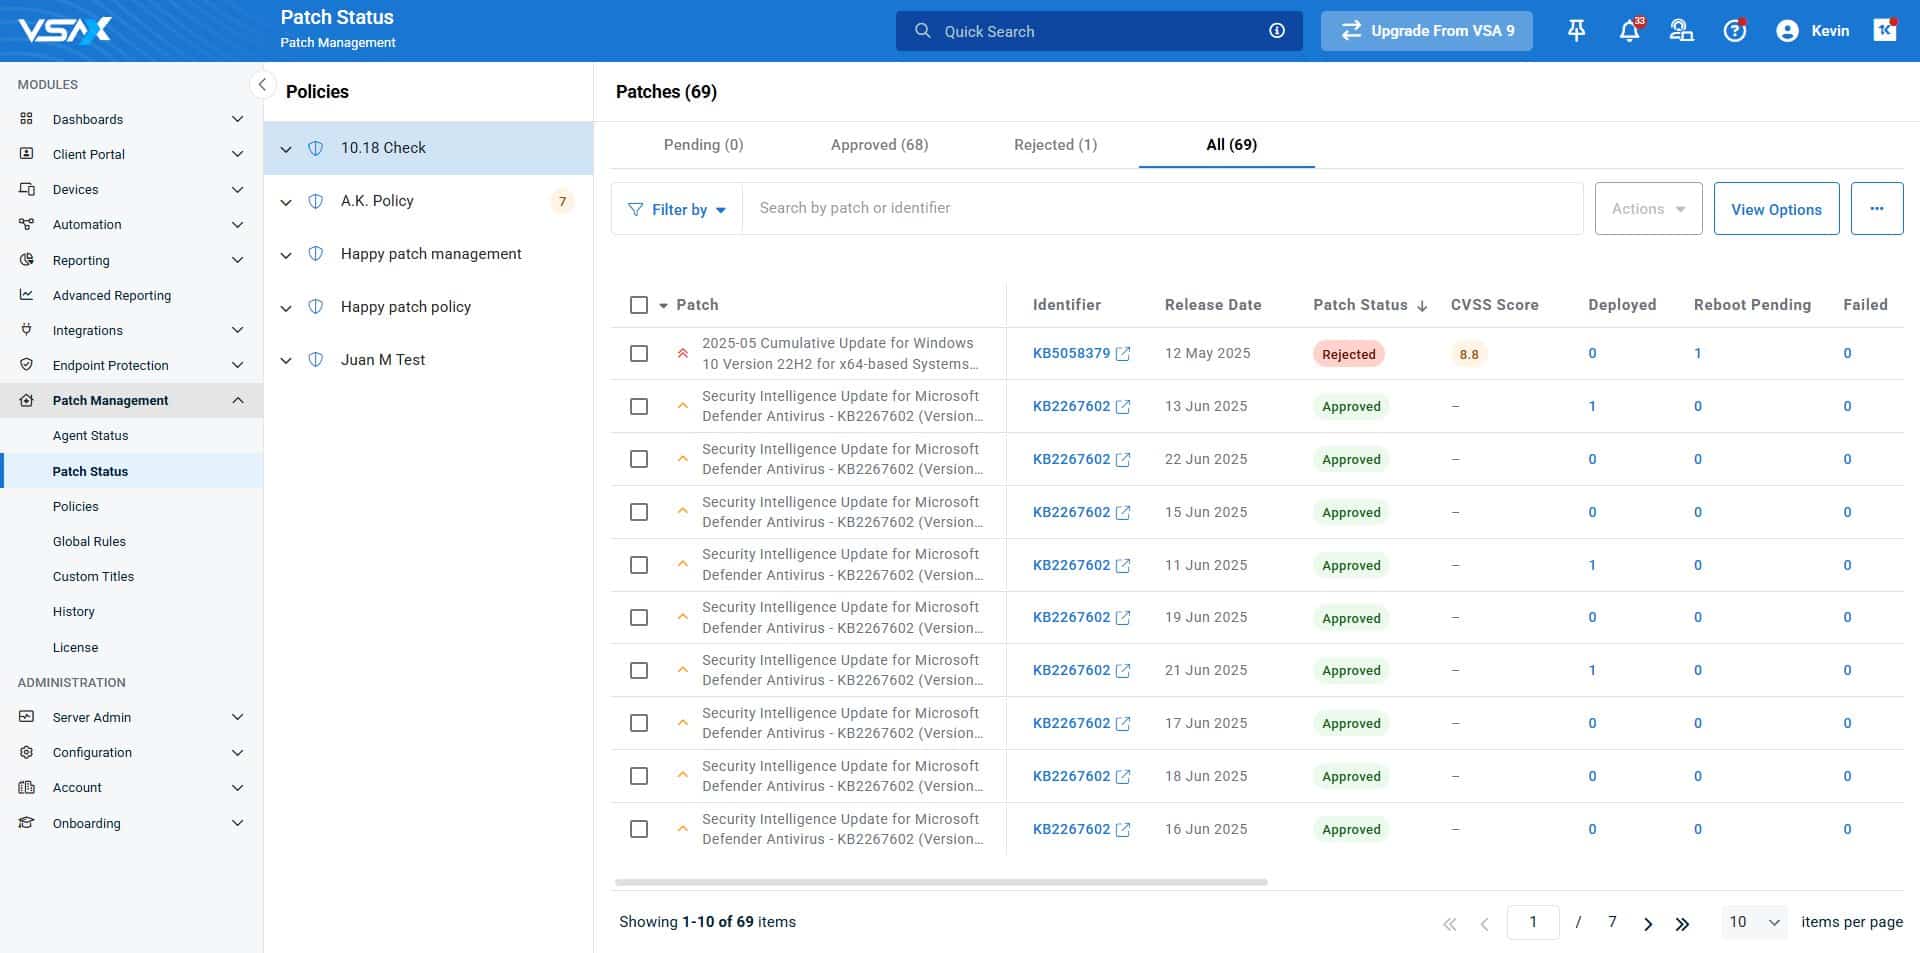This screenshot has width=1920, height=953.
Task: Open the Agent Status submenu item
Action: click(x=90, y=436)
